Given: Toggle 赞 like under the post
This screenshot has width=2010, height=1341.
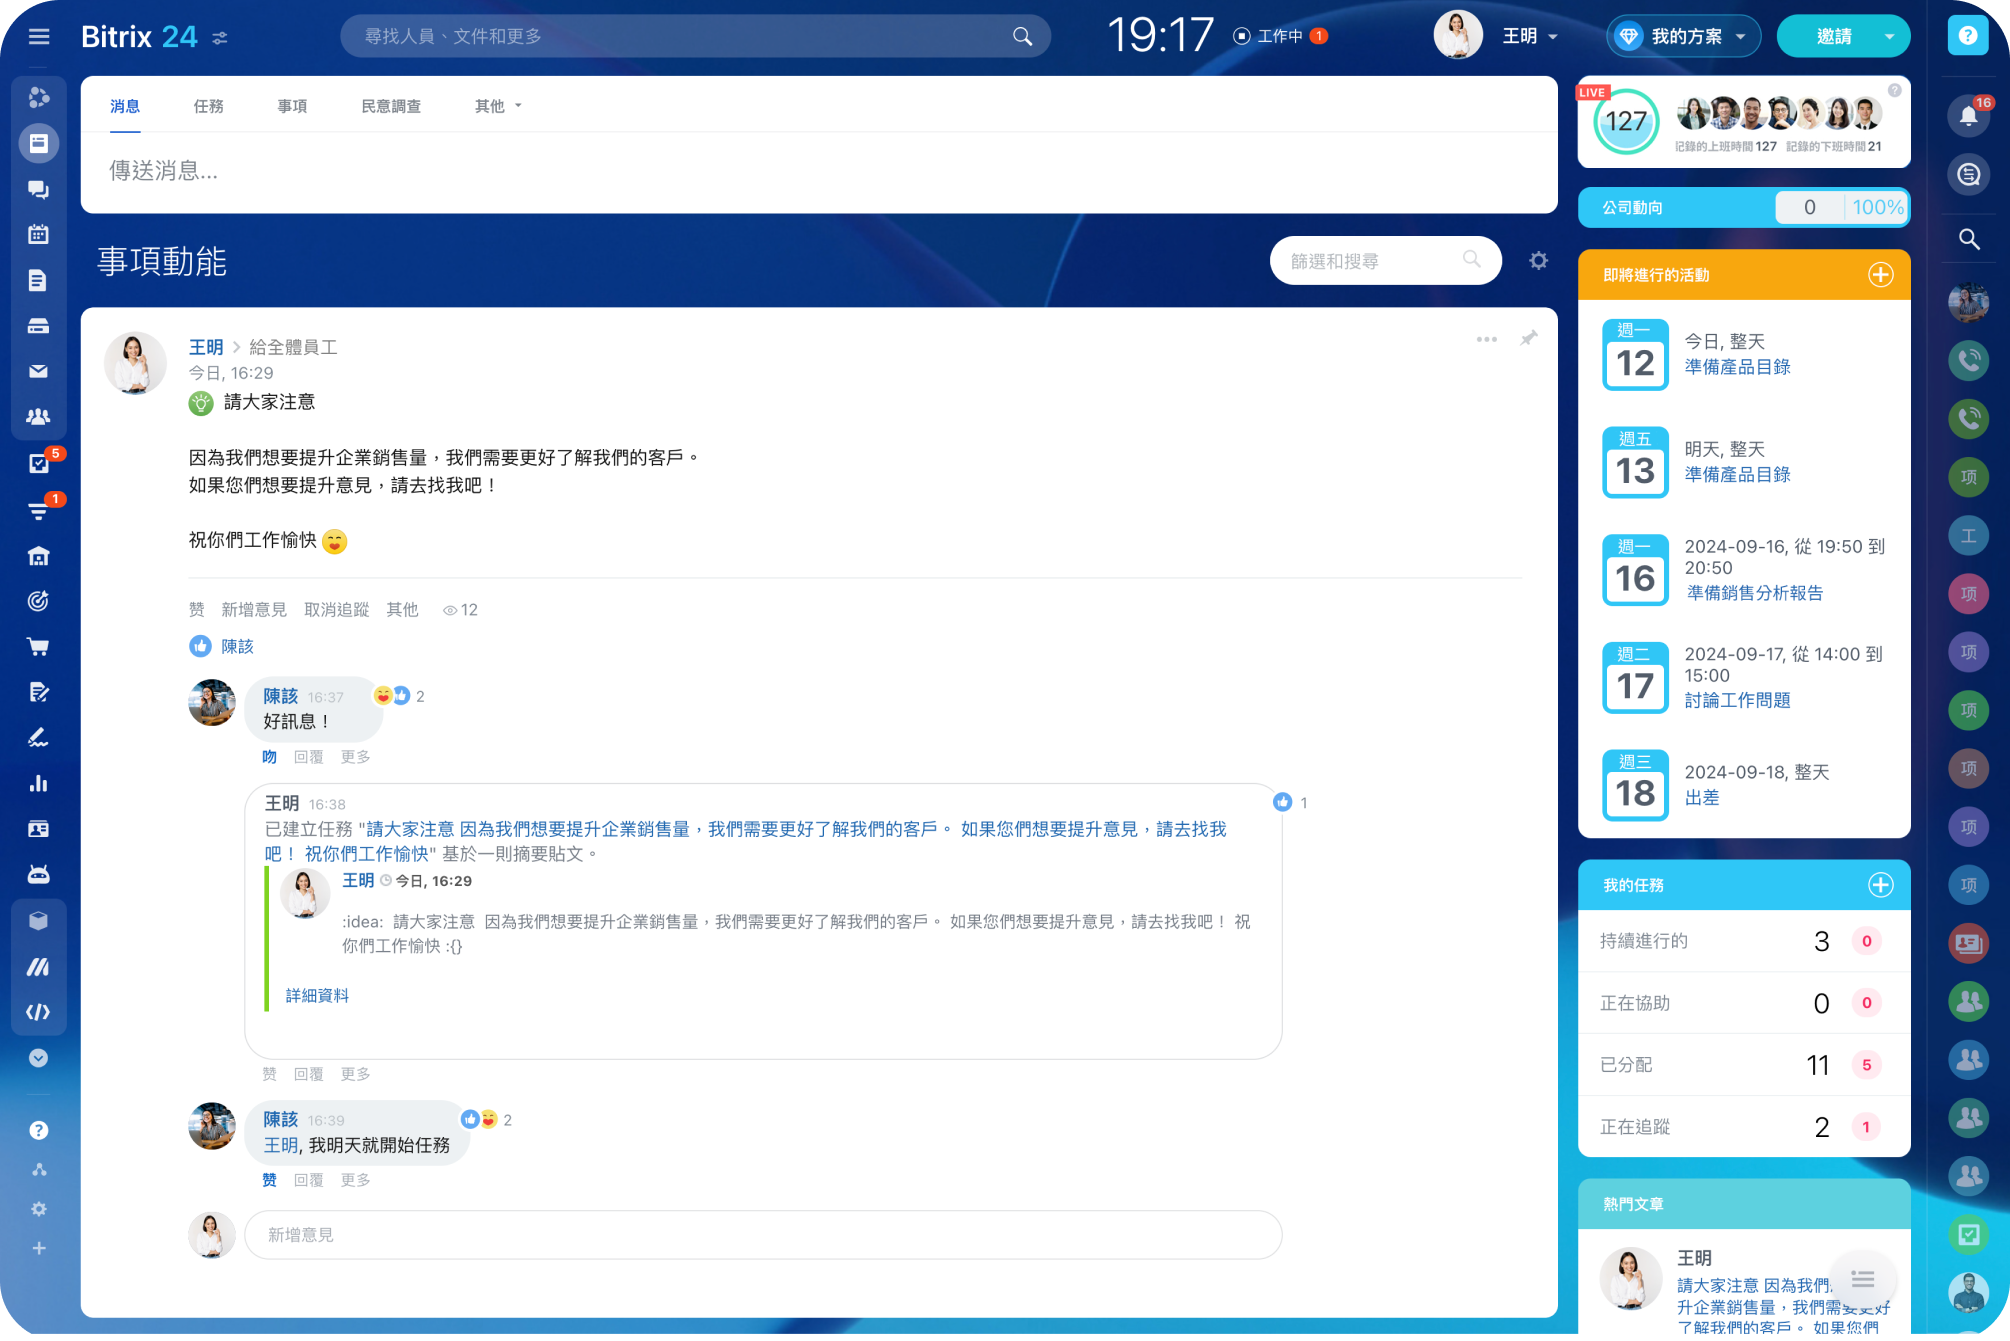Looking at the screenshot, I should click(x=196, y=610).
